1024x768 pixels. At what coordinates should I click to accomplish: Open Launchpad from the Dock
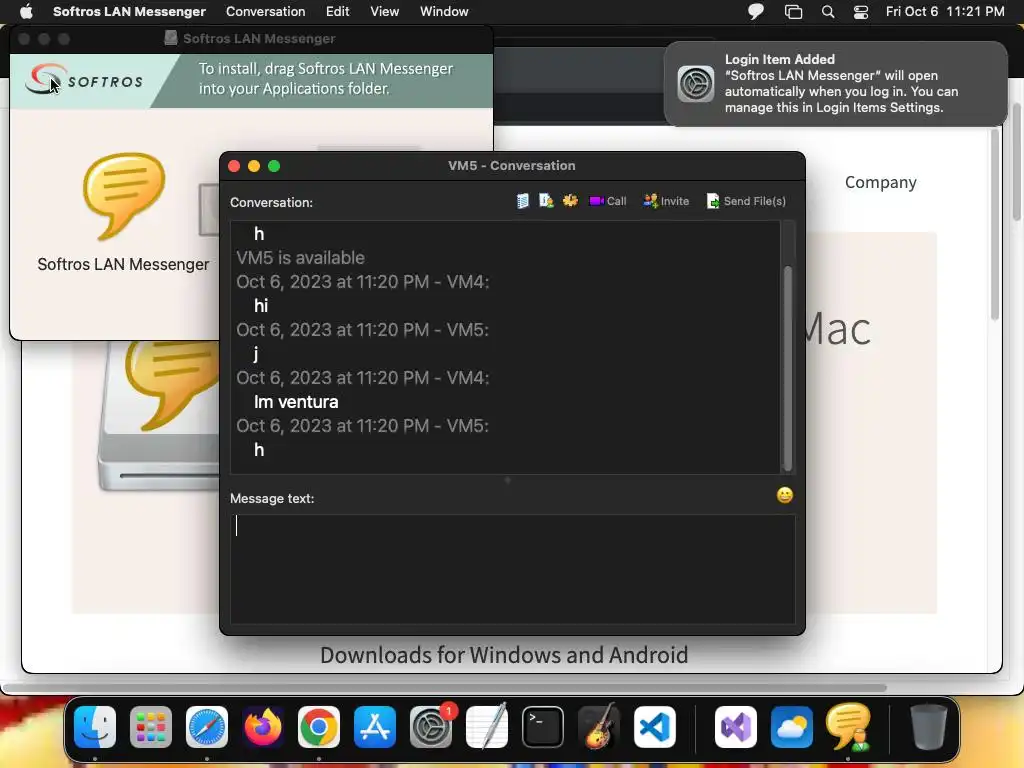click(151, 726)
